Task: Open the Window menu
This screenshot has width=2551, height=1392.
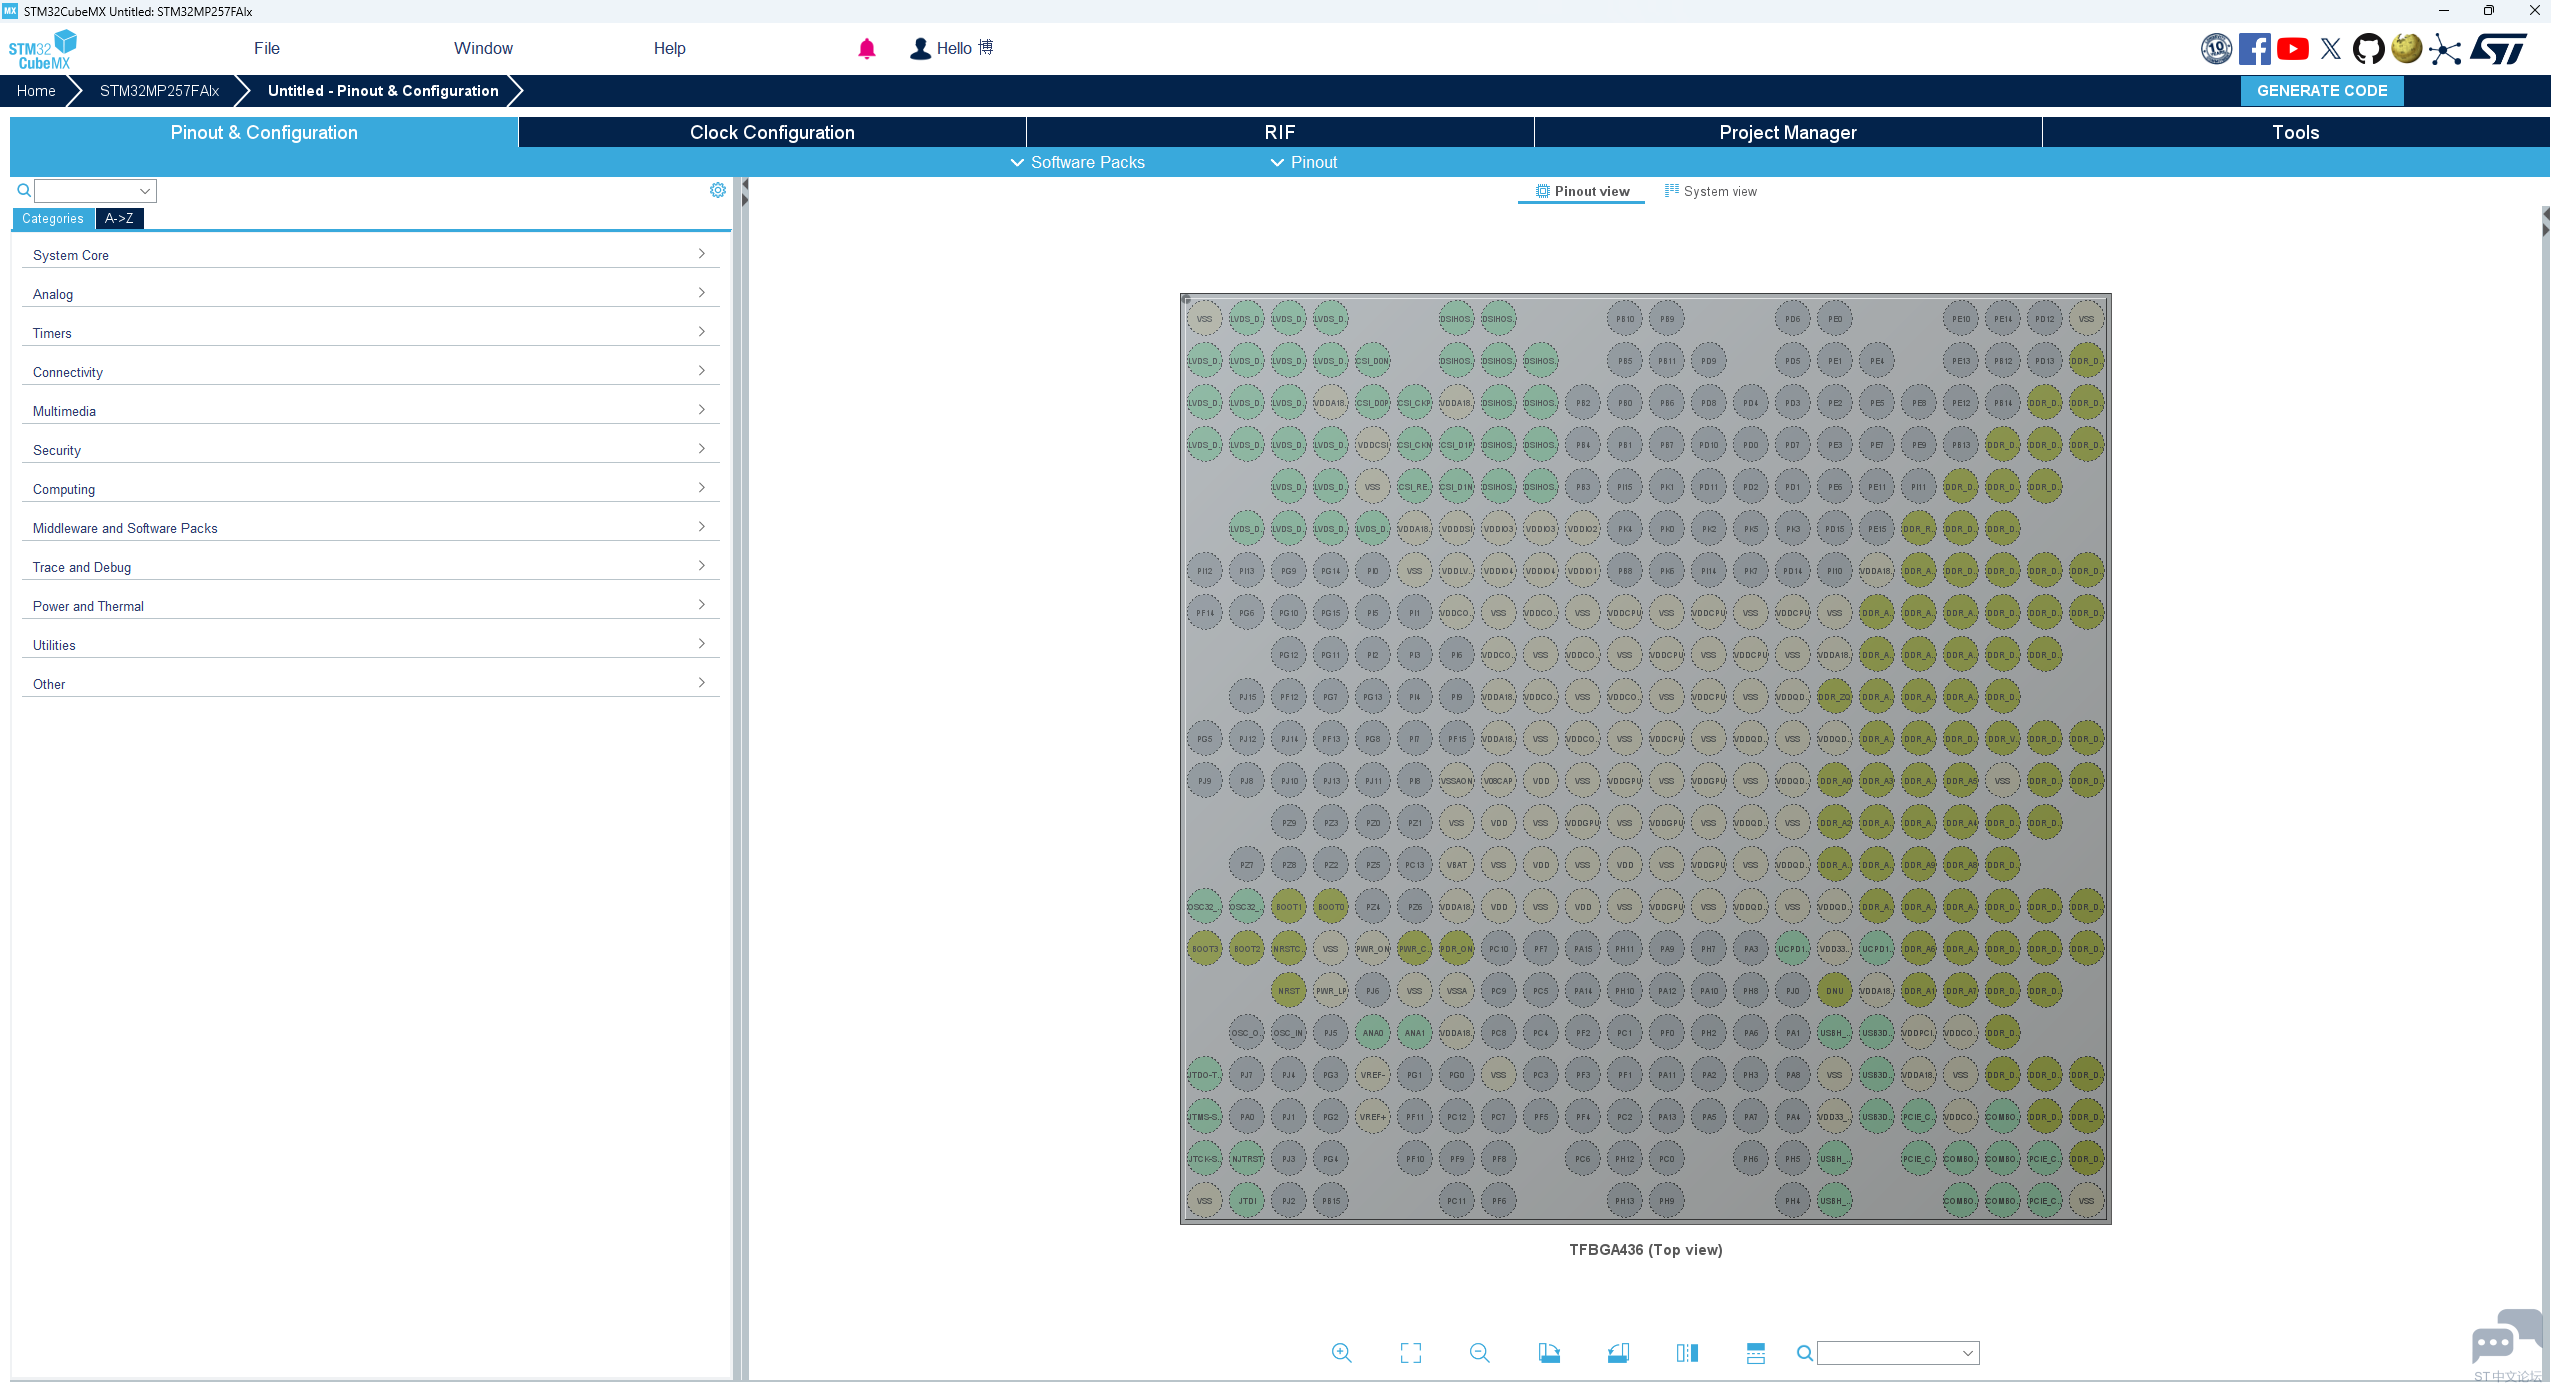Action: [x=483, y=48]
